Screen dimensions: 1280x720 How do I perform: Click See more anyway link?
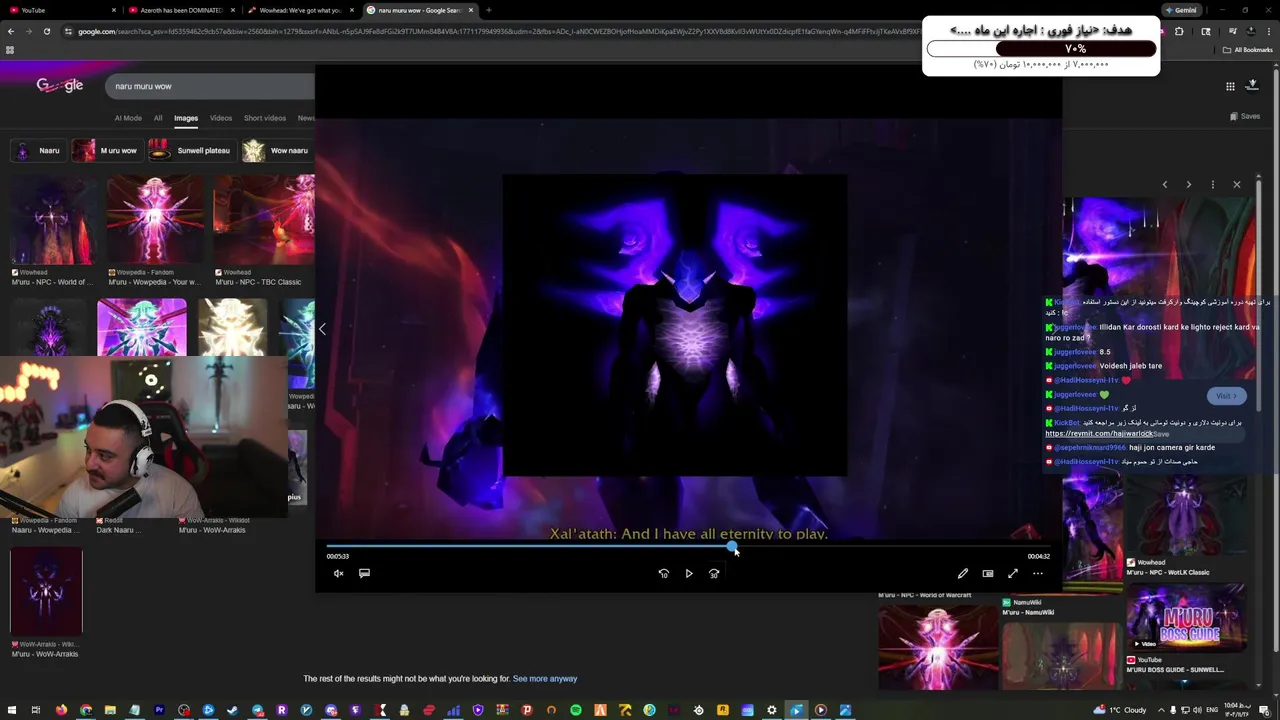tap(545, 679)
